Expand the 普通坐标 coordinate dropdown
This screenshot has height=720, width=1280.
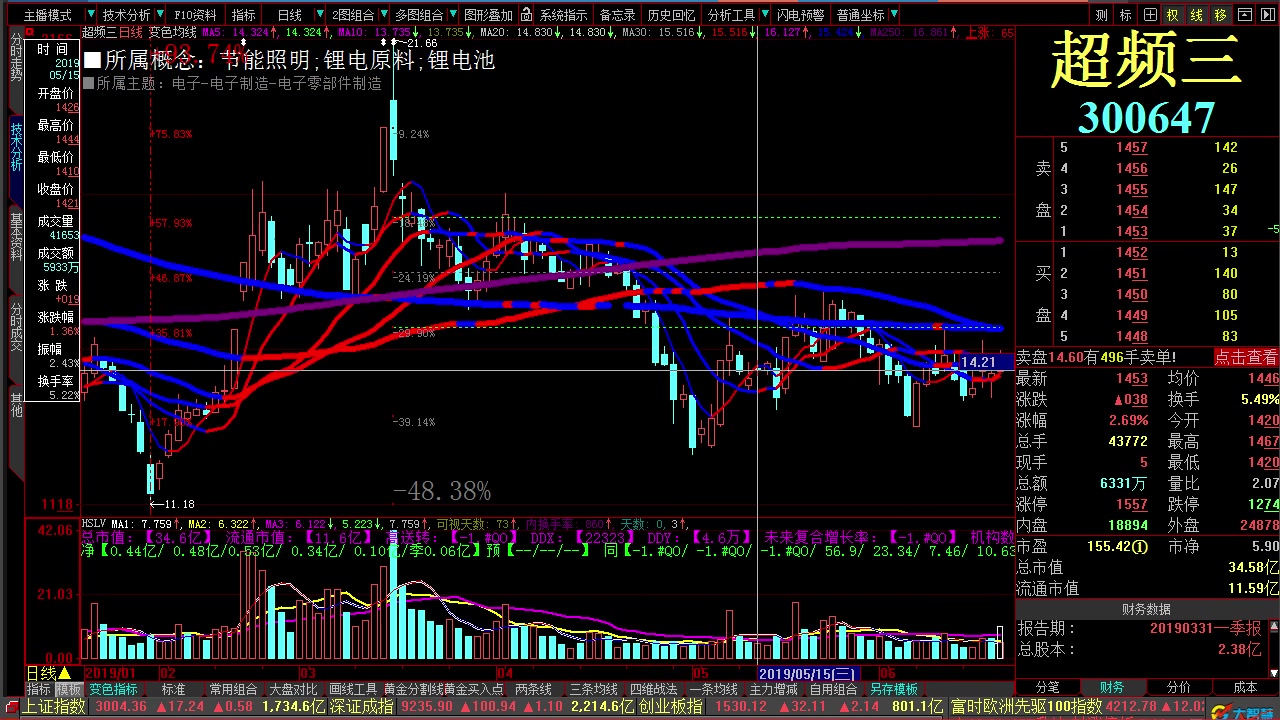tap(867, 15)
